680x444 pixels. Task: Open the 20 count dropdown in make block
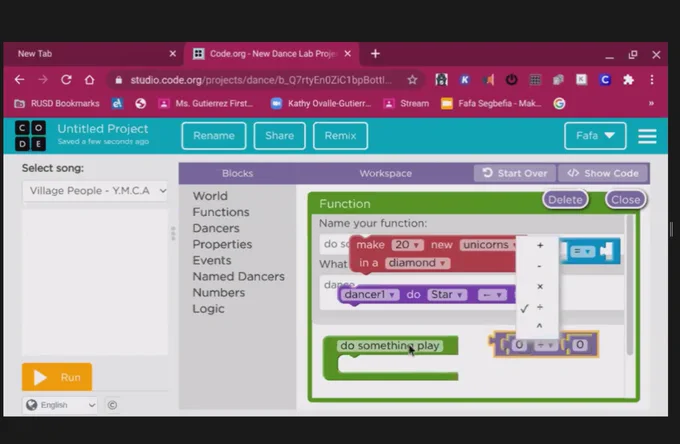click(x=407, y=245)
